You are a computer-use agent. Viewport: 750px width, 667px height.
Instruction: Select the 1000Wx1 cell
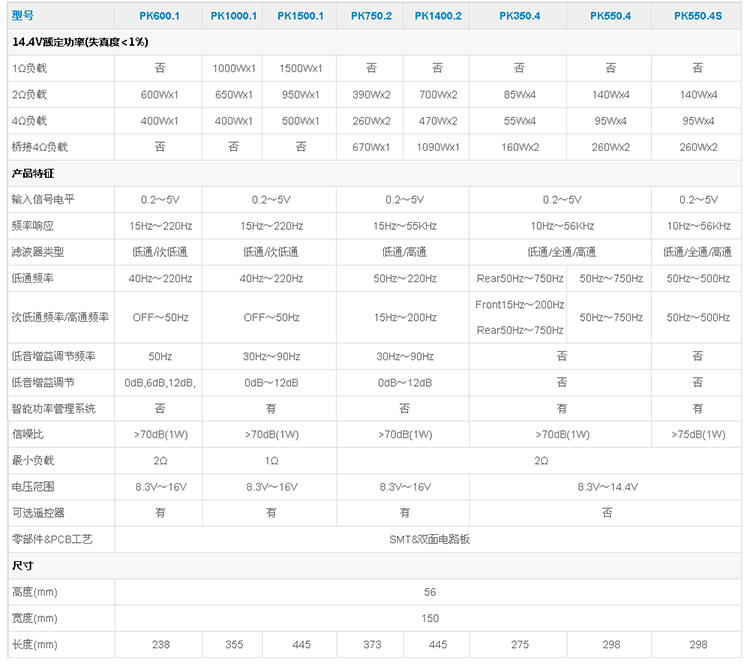(234, 68)
